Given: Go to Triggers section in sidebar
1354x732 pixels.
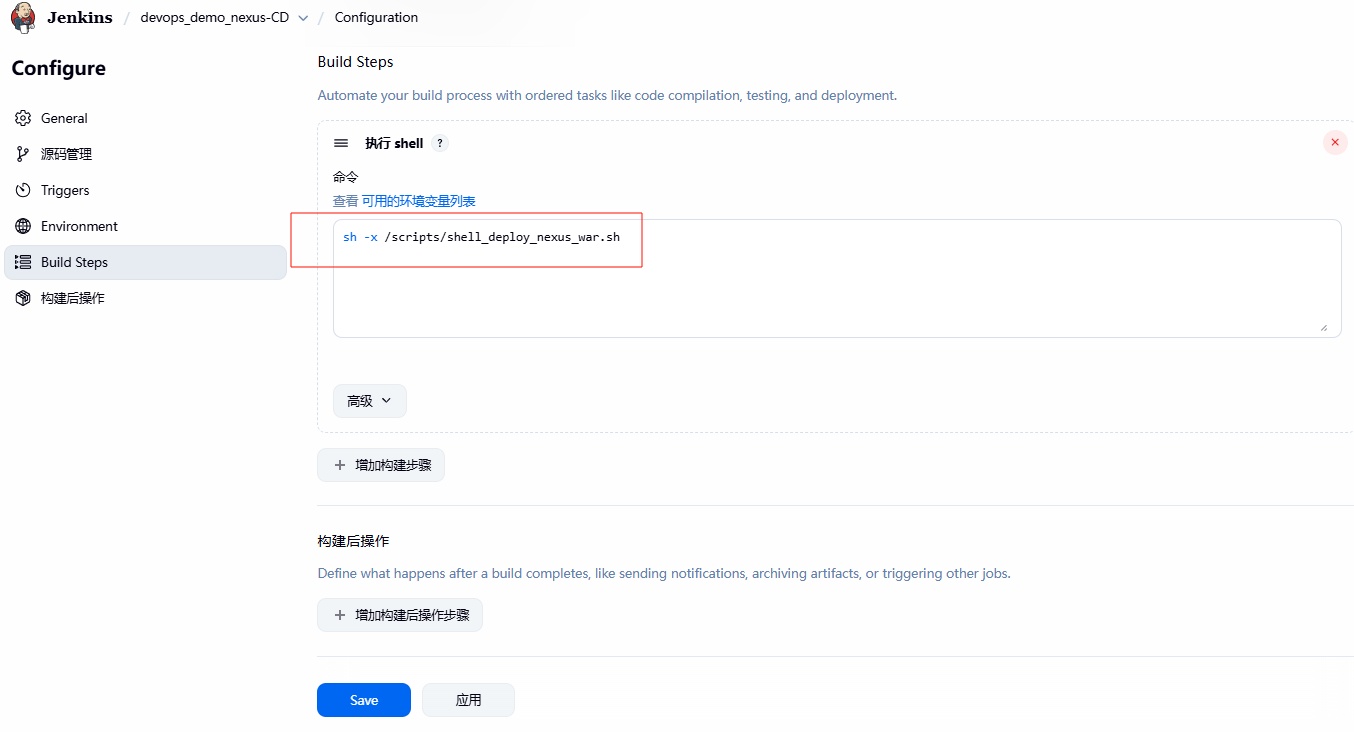Looking at the screenshot, I should [65, 190].
